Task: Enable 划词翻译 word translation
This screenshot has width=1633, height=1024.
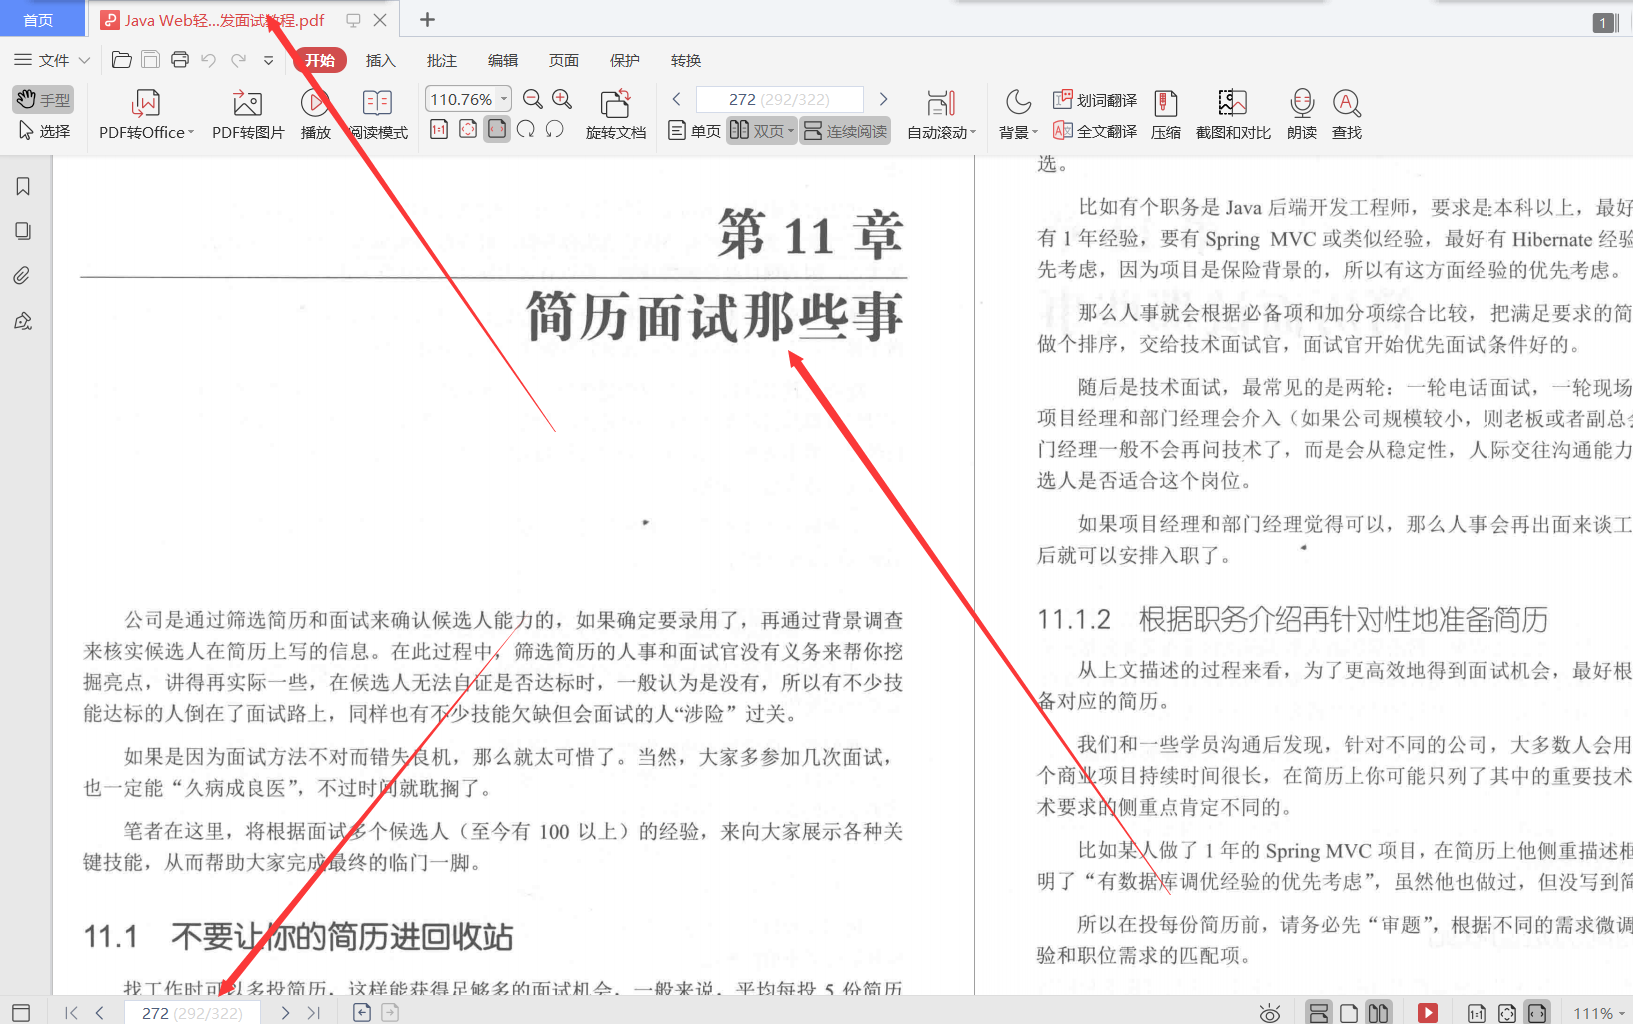Action: [1095, 100]
